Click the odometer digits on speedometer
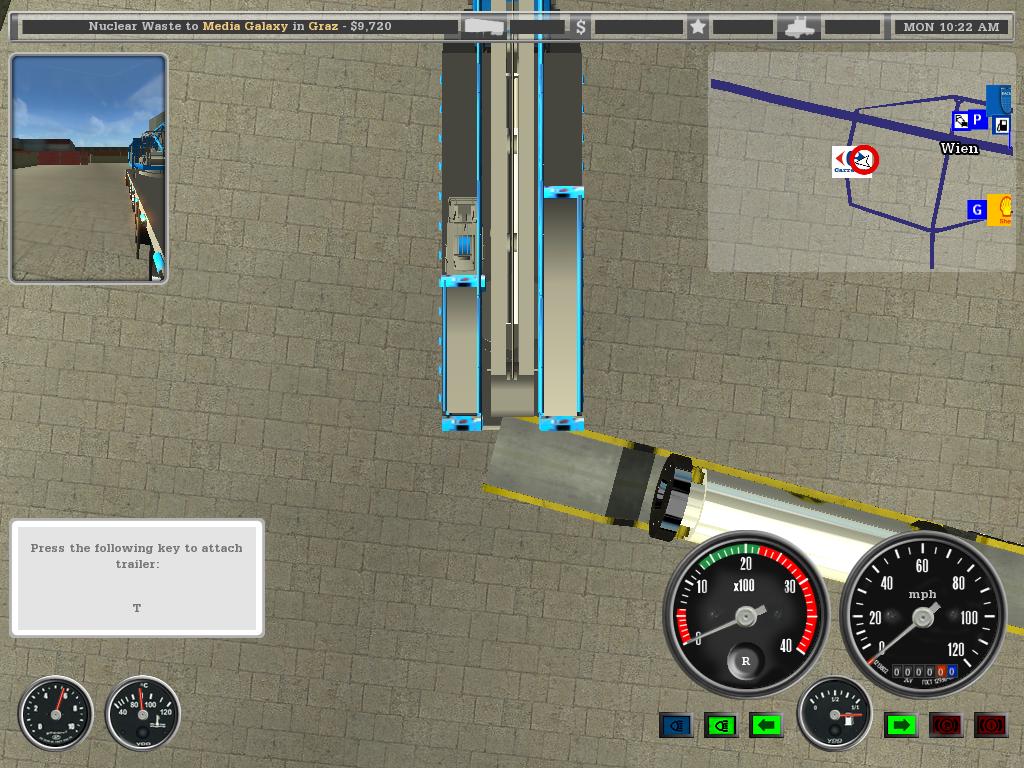Image resolution: width=1024 pixels, height=768 pixels. (925, 671)
